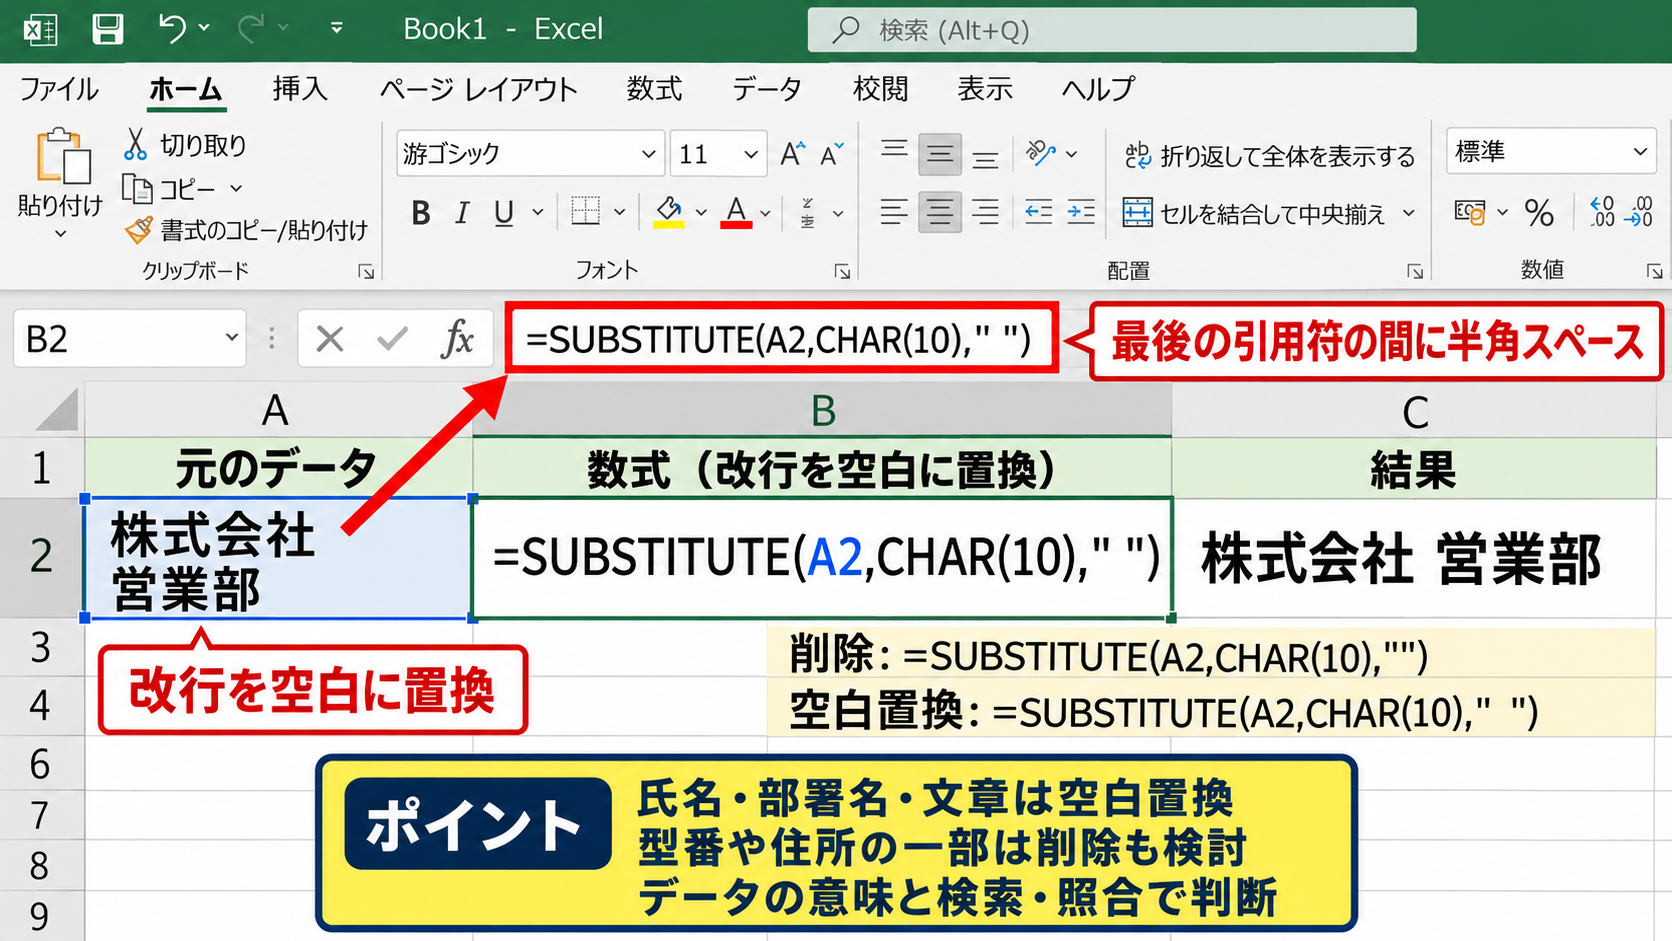The width and height of the screenshot is (1672, 941).
Task: Switch to the 挿入 tab
Action: (300, 89)
